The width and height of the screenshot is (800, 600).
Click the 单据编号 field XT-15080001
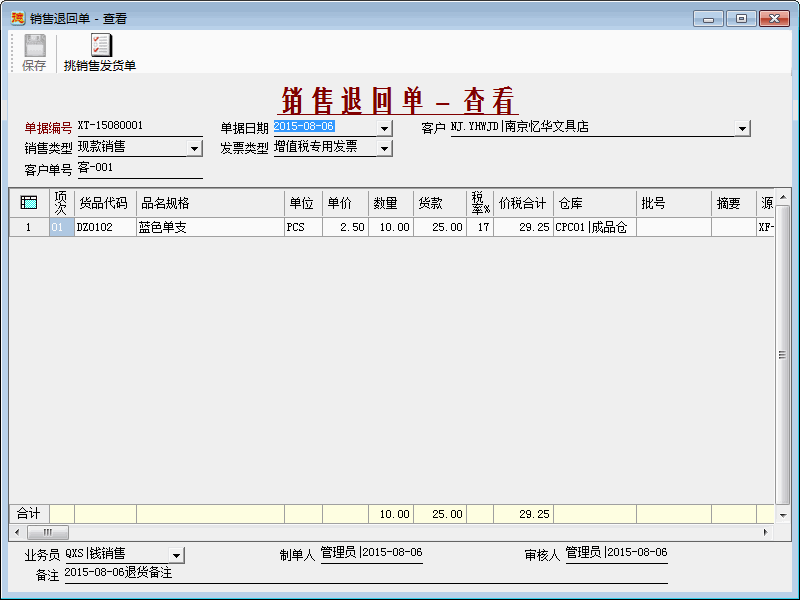coord(140,126)
